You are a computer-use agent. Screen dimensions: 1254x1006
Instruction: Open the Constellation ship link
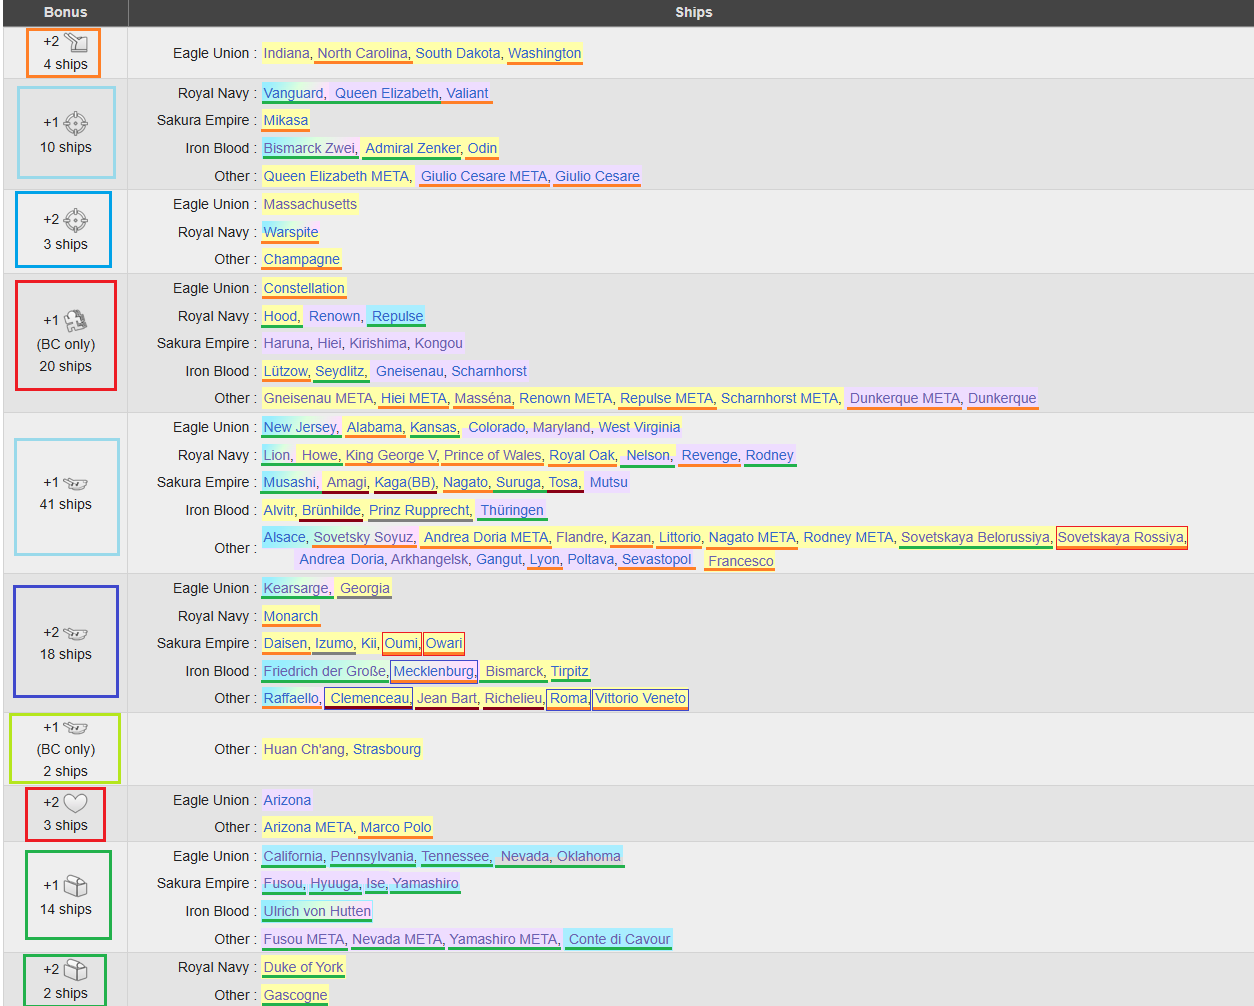tap(304, 288)
